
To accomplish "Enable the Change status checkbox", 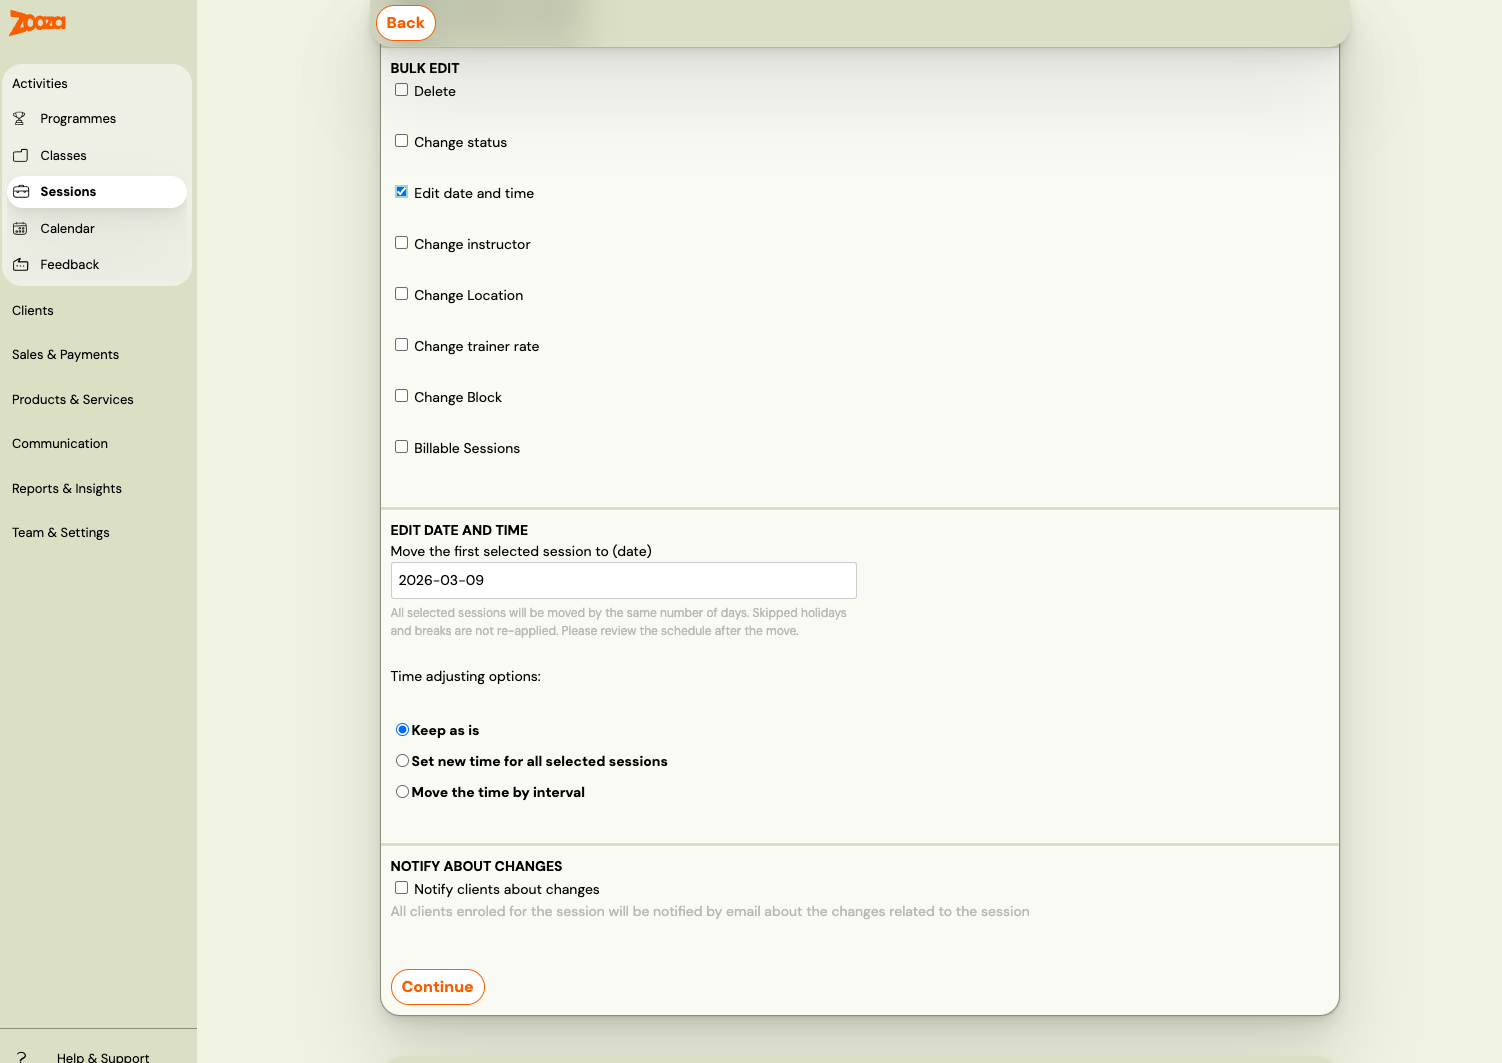I will [x=401, y=141].
